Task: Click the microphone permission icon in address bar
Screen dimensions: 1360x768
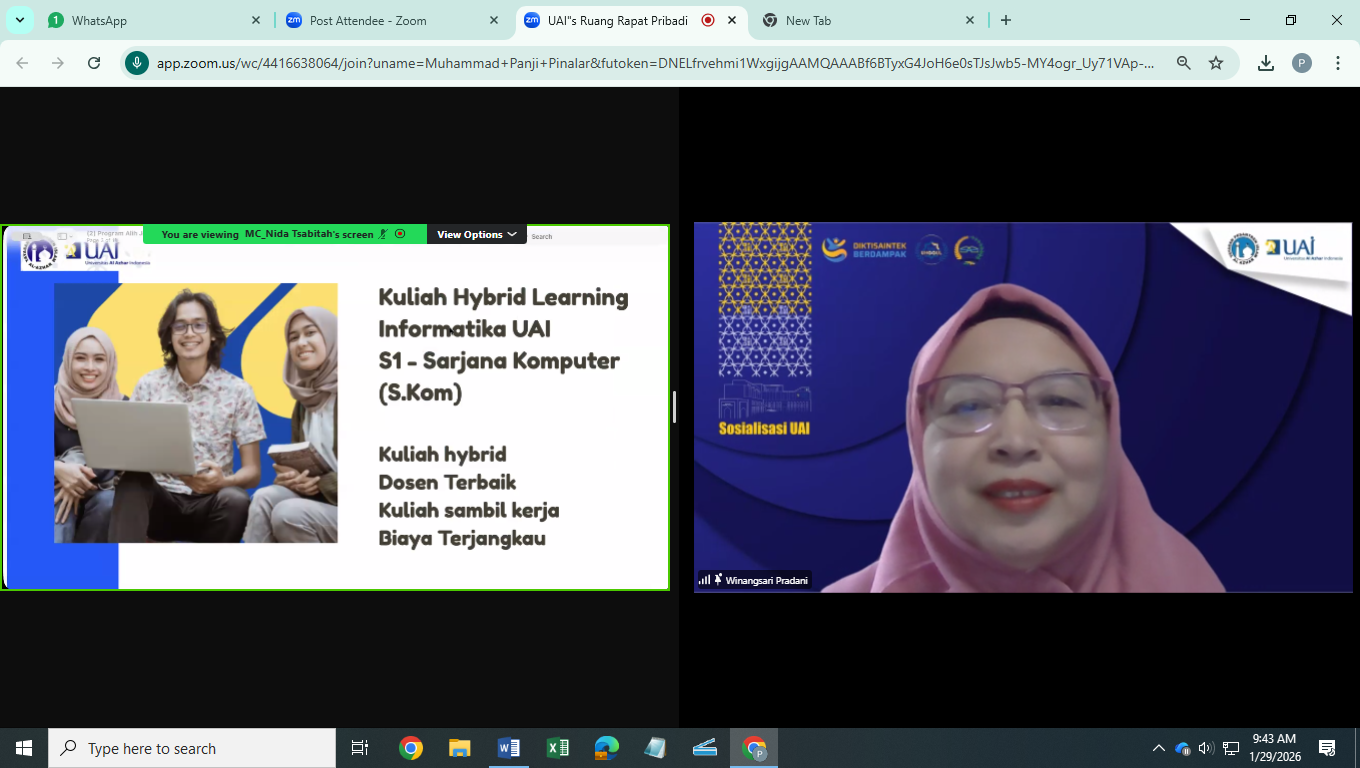Action: pos(137,63)
